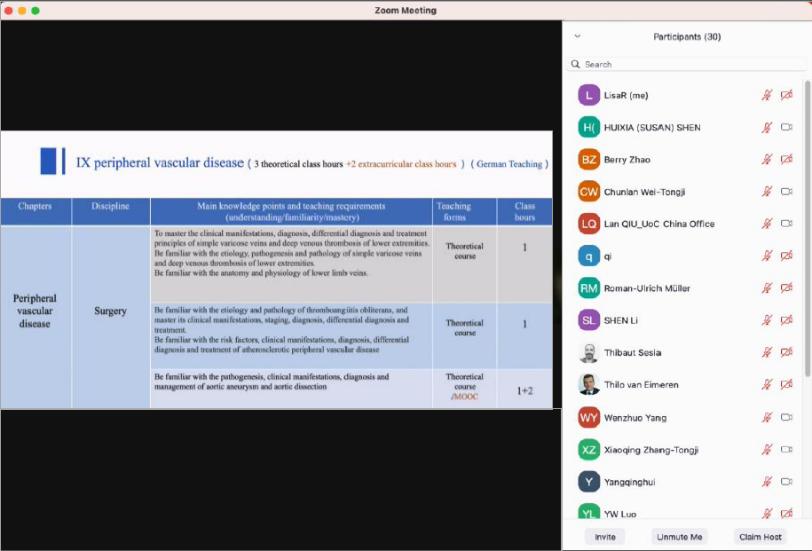
Task: Click the teal RM avatar of Roman-Ulrich Müller
Action: (x=589, y=288)
